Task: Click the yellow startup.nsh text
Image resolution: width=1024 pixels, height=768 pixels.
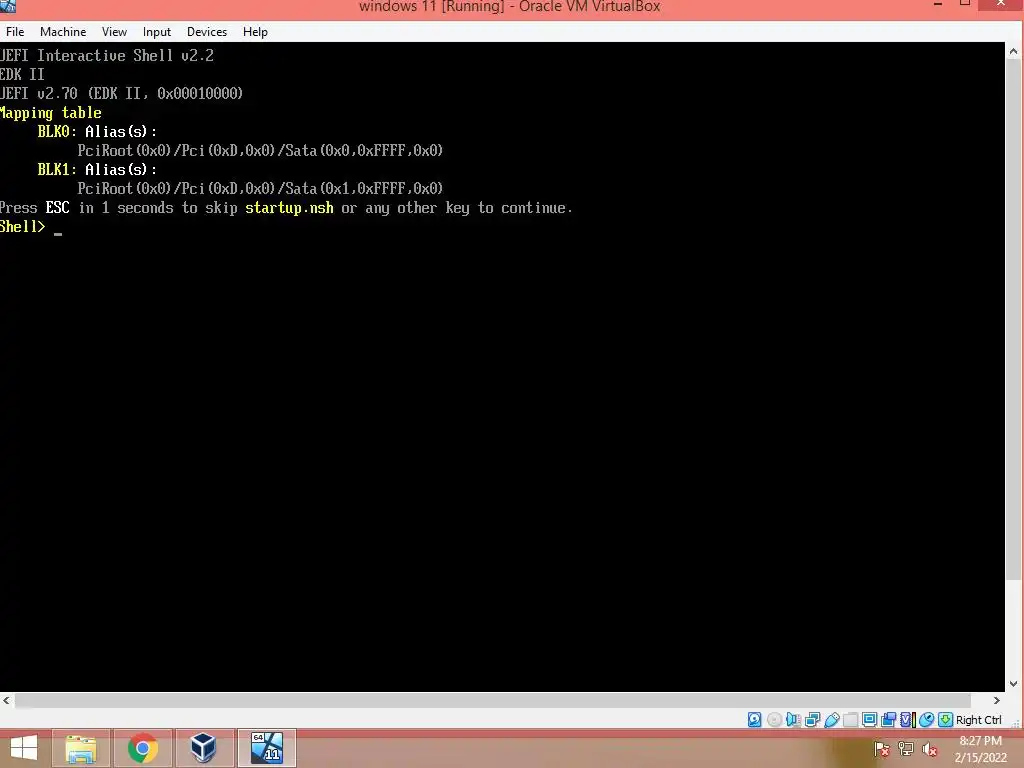Action: (x=289, y=208)
